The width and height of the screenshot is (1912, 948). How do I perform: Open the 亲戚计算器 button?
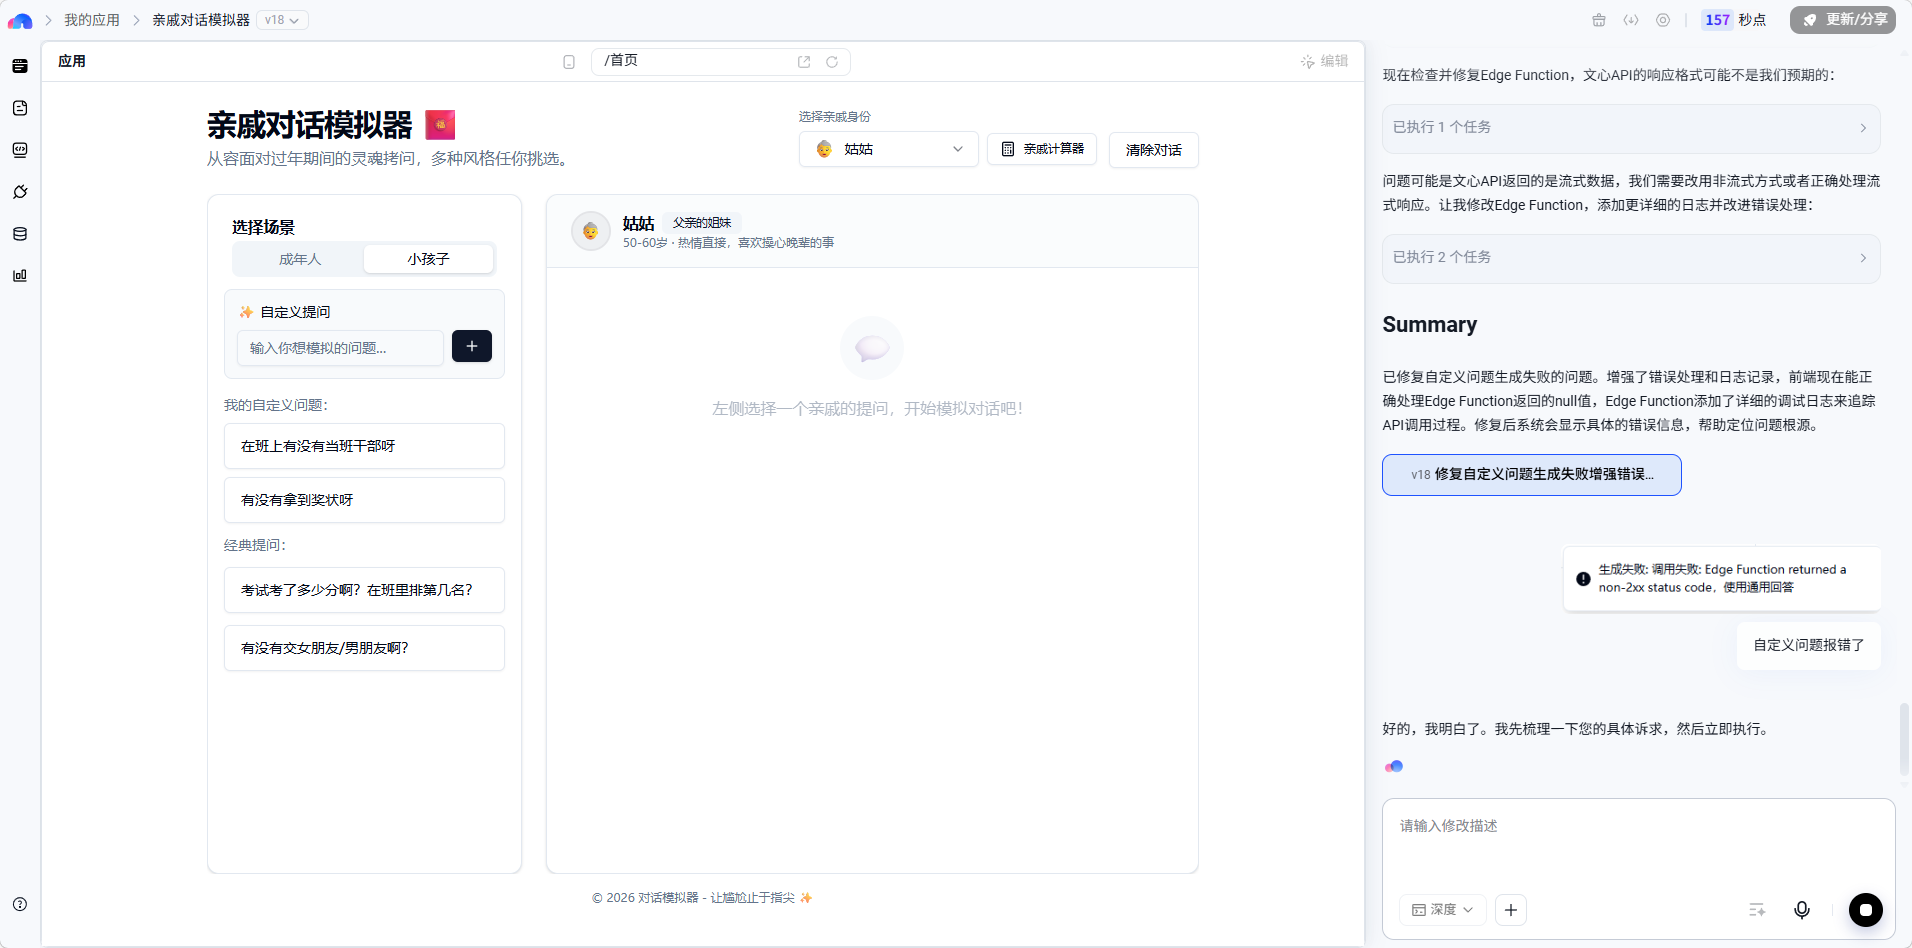(x=1042, y=149)
